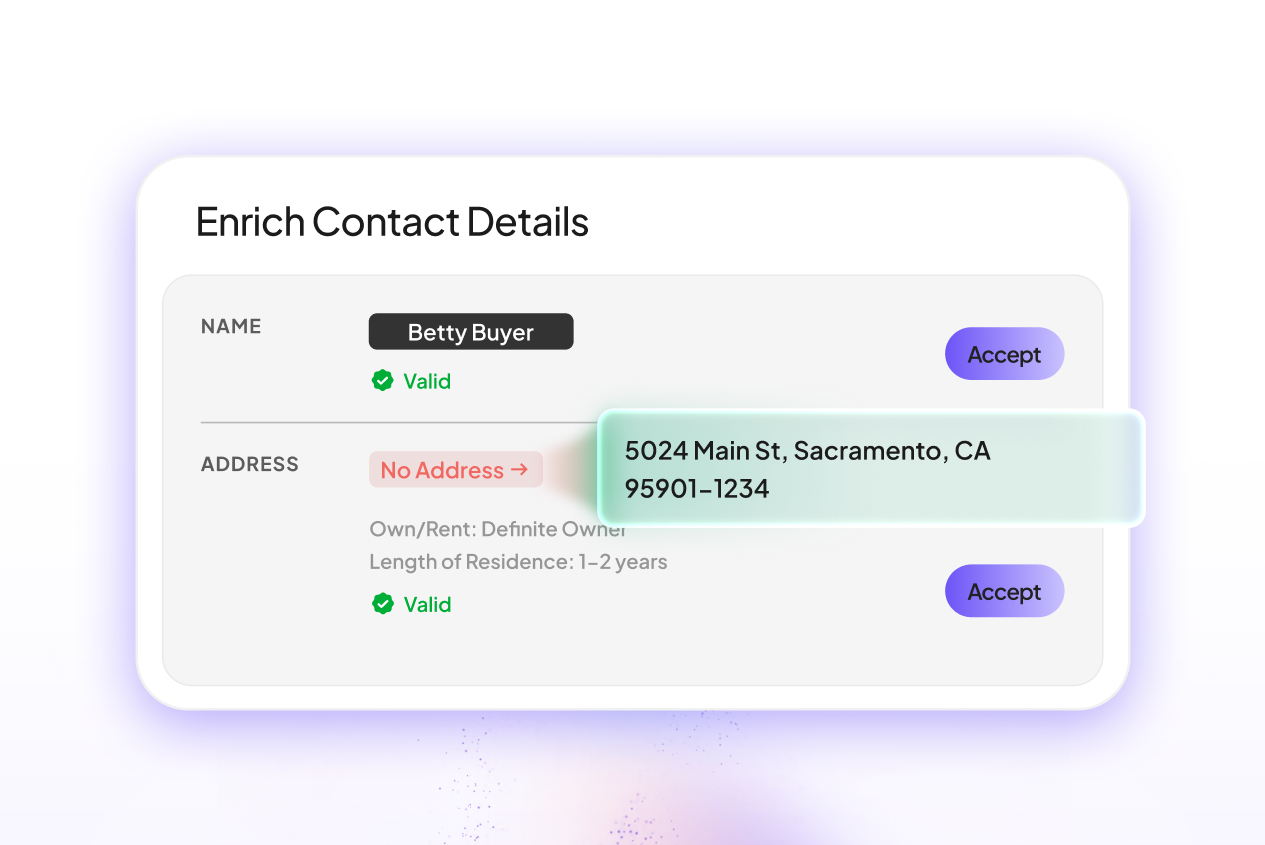Click the Enrich Contact Details heading

[x=392, y=221]
